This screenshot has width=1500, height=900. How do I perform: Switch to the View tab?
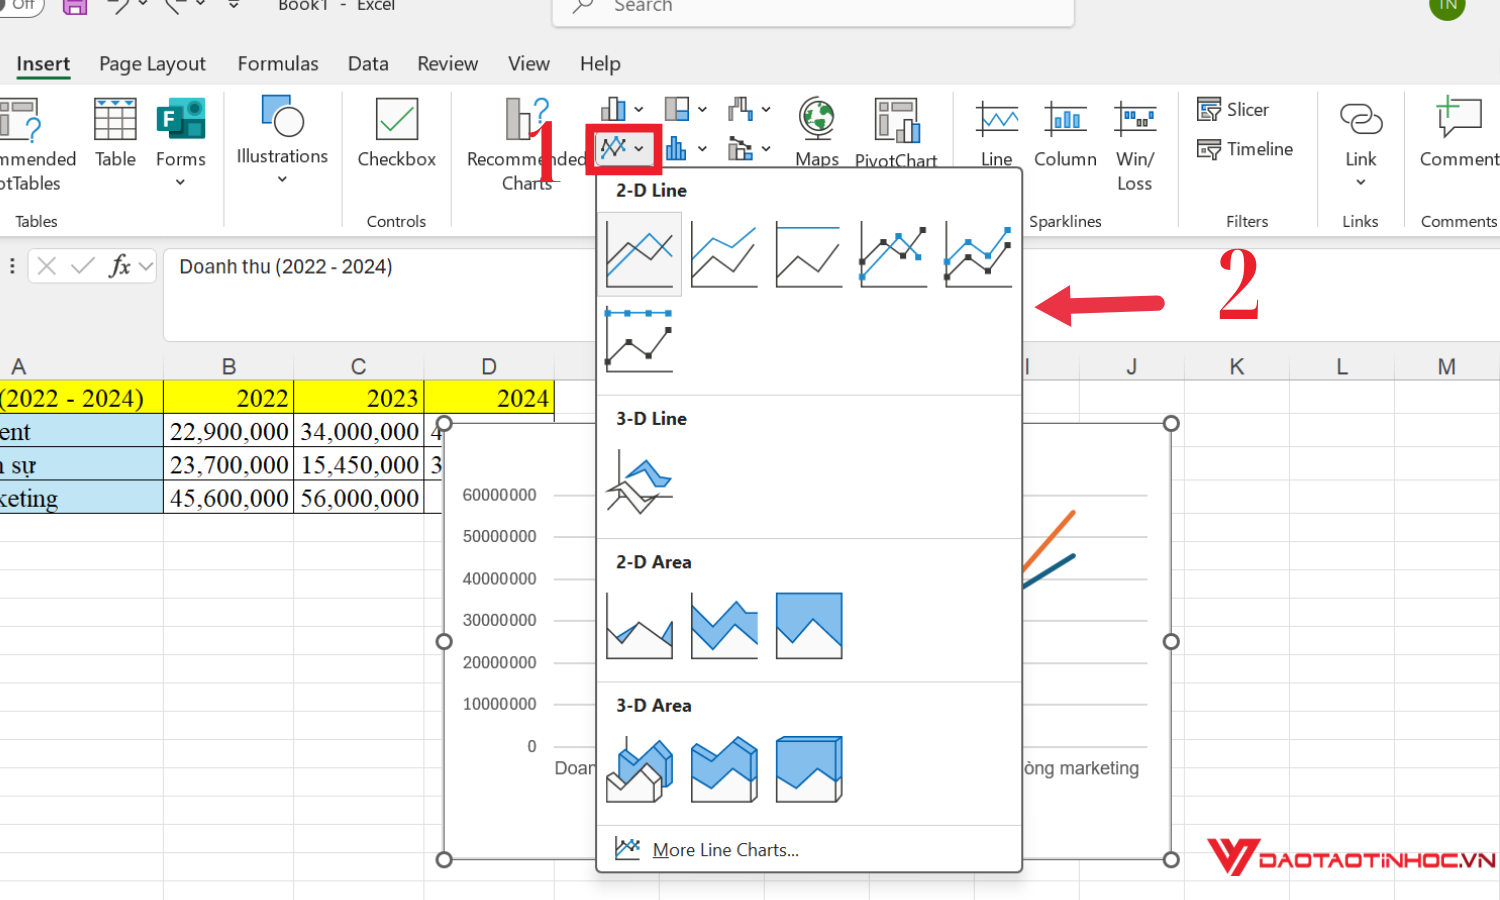pyautogui.click(x=529, y=64)
